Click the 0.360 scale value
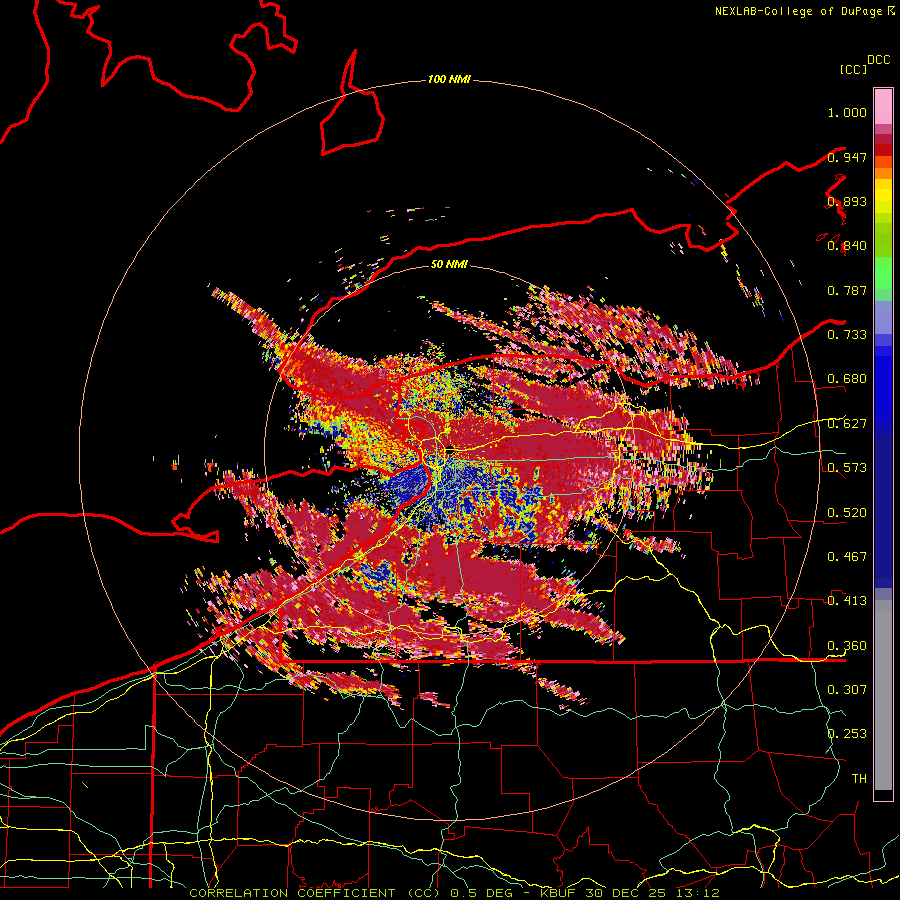The height and width of the screenshot is (900, 900). (847, 646)
